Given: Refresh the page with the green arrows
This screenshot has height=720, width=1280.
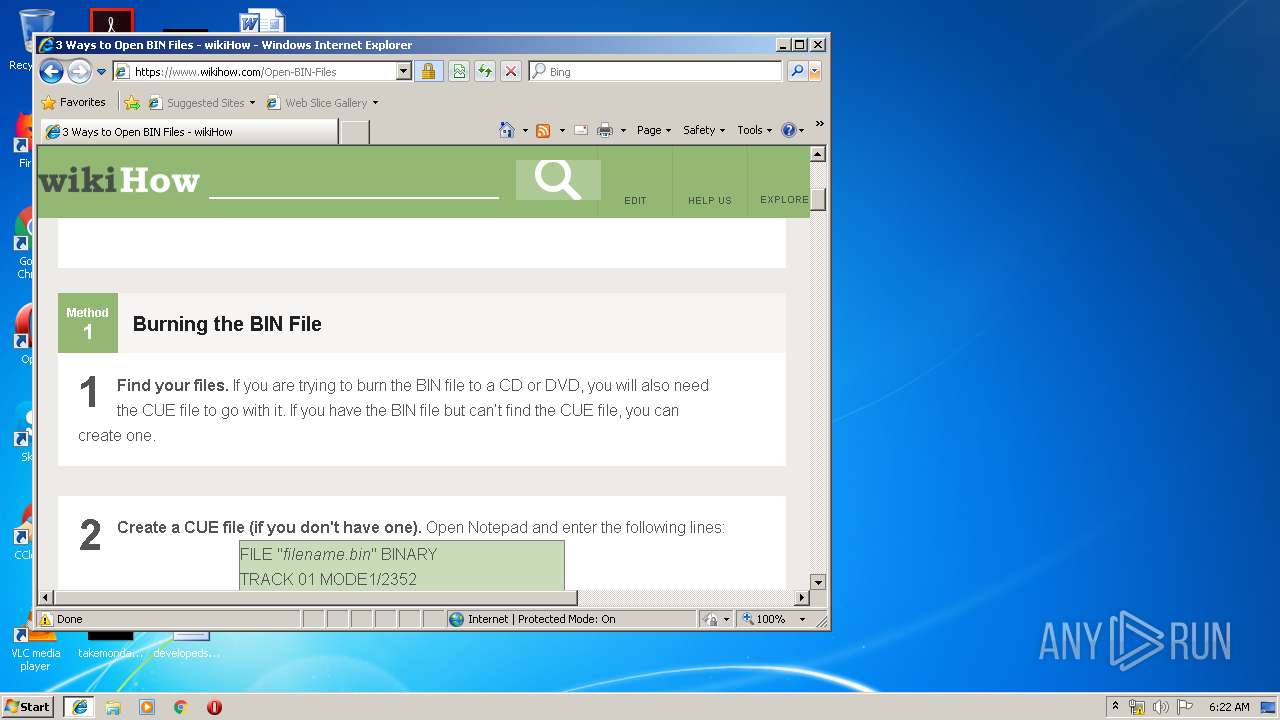Looking at the screenshot, I should coord(485,72).
